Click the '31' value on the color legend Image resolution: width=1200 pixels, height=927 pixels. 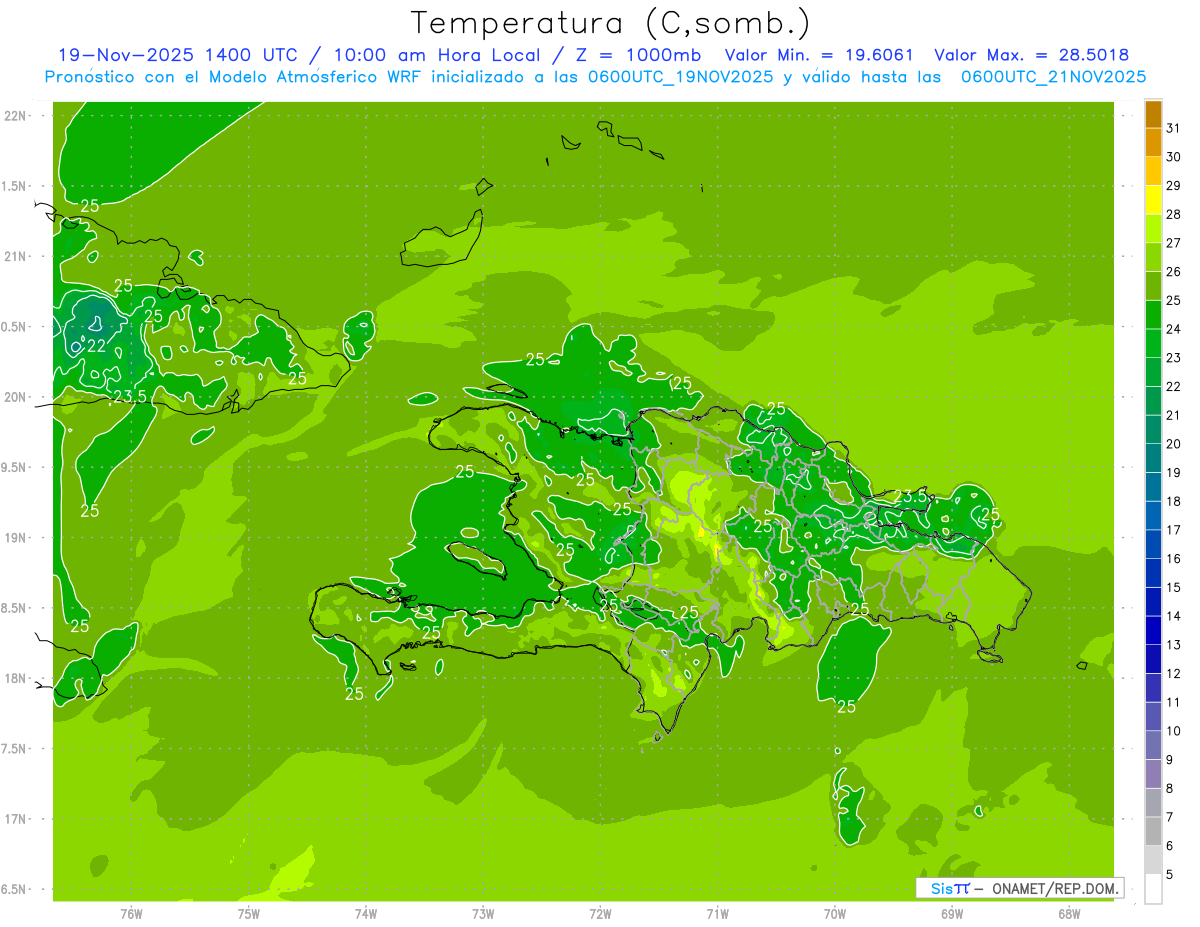coord(1173,128)
